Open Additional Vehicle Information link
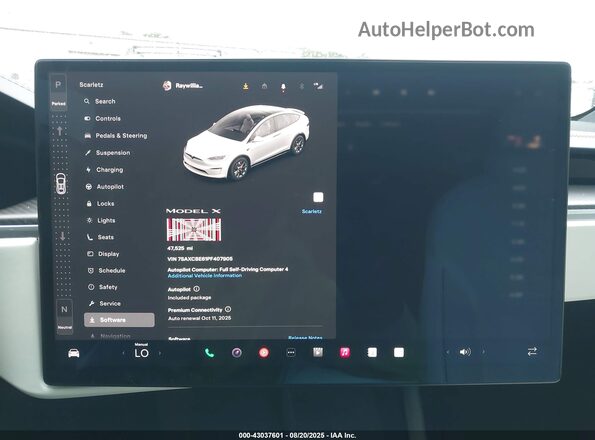The width and height of the screenshot is (595, 440). 205,276
